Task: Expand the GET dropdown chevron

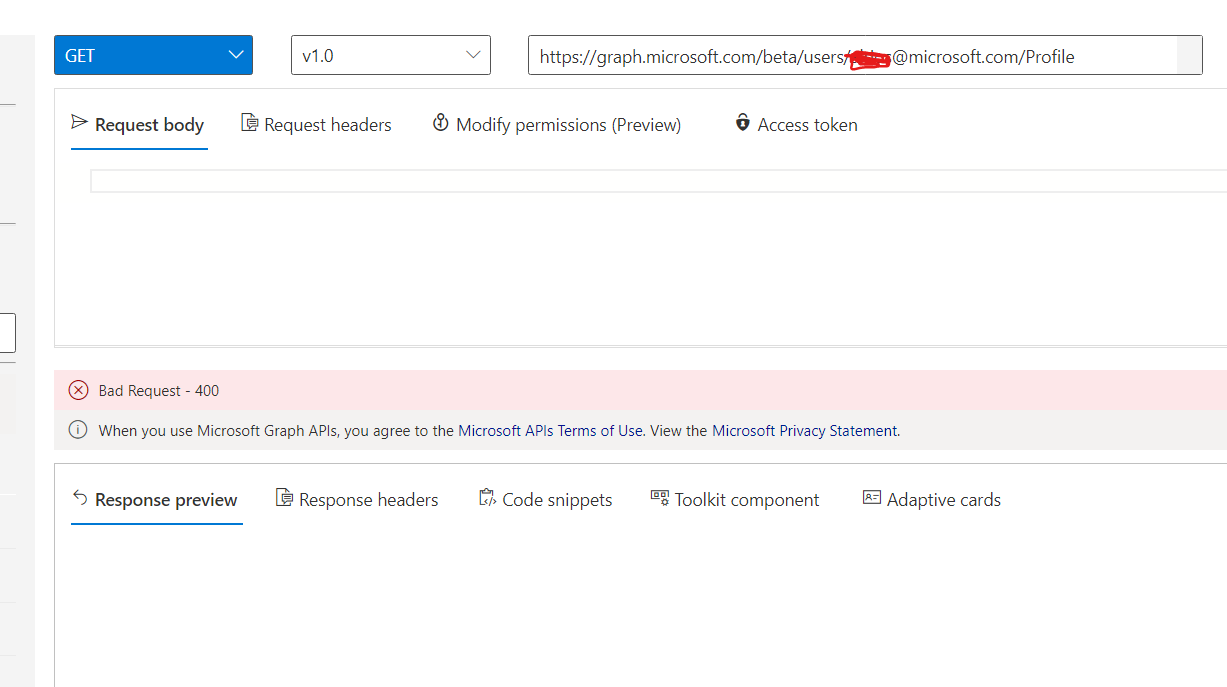Action: [x=236, y=55]
